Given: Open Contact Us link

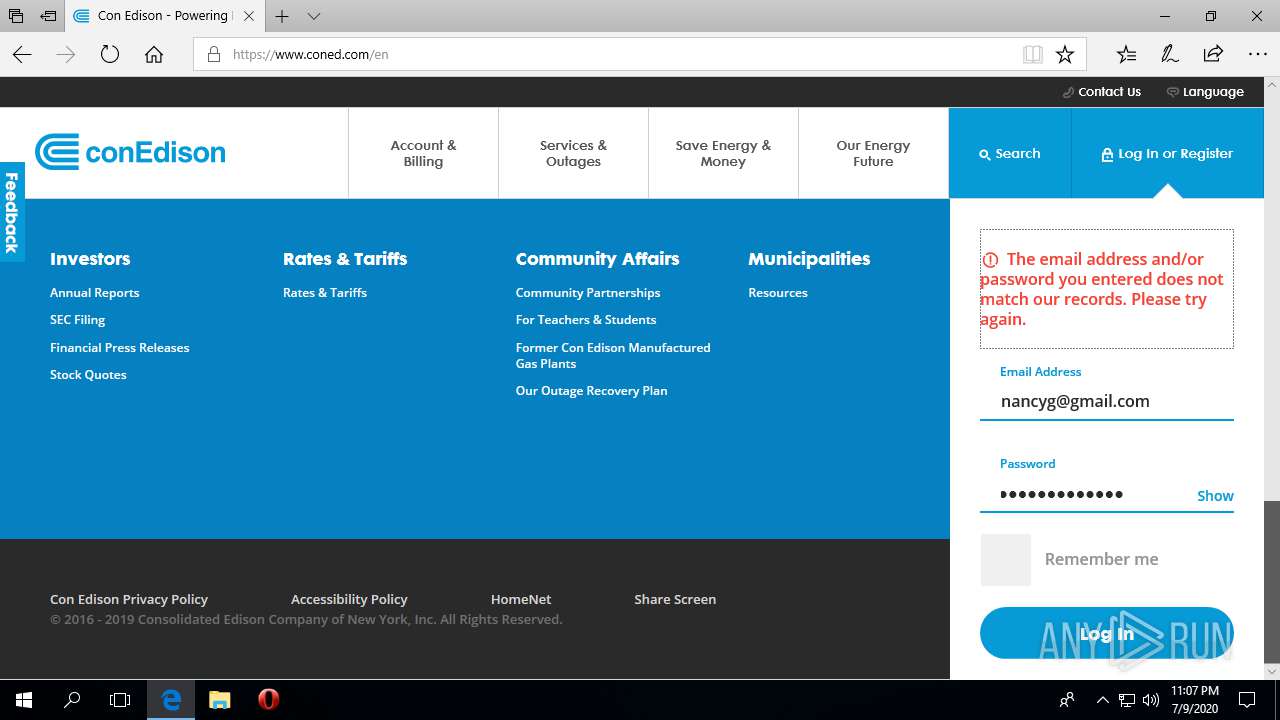Looking at the screenshot, I should pyautogui.click(x=1101, y=92).
